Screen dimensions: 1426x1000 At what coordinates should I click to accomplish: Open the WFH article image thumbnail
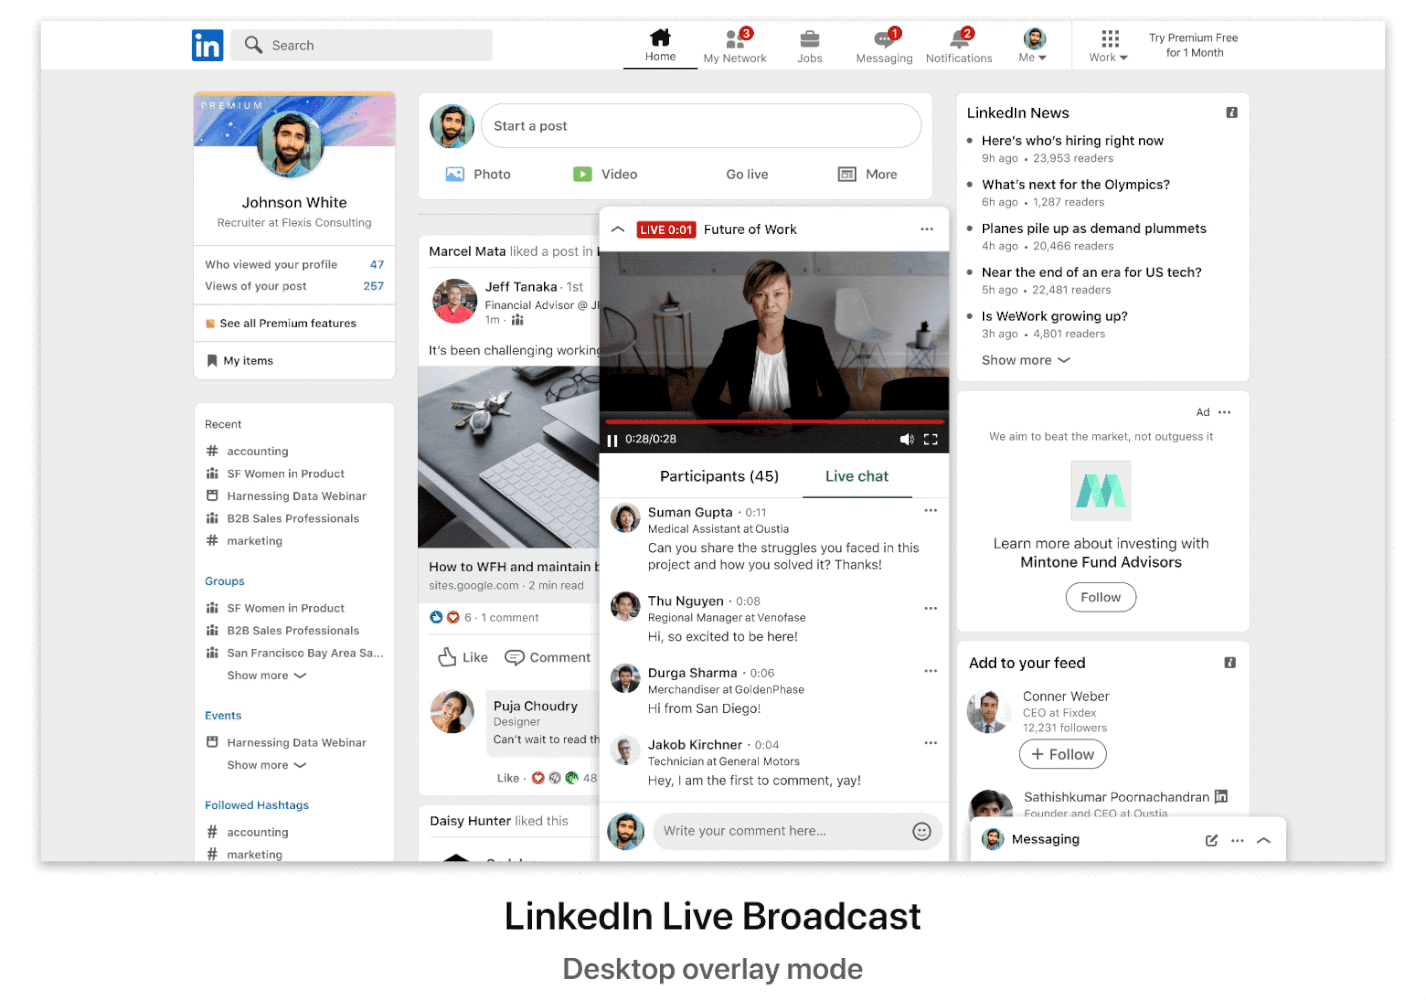coord(508,457)
